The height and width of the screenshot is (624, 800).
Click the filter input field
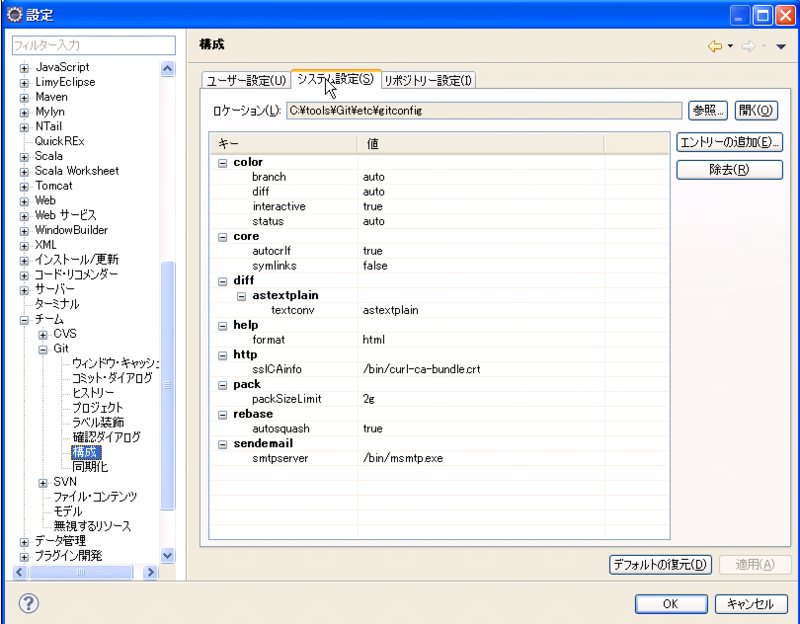point(93,44)
